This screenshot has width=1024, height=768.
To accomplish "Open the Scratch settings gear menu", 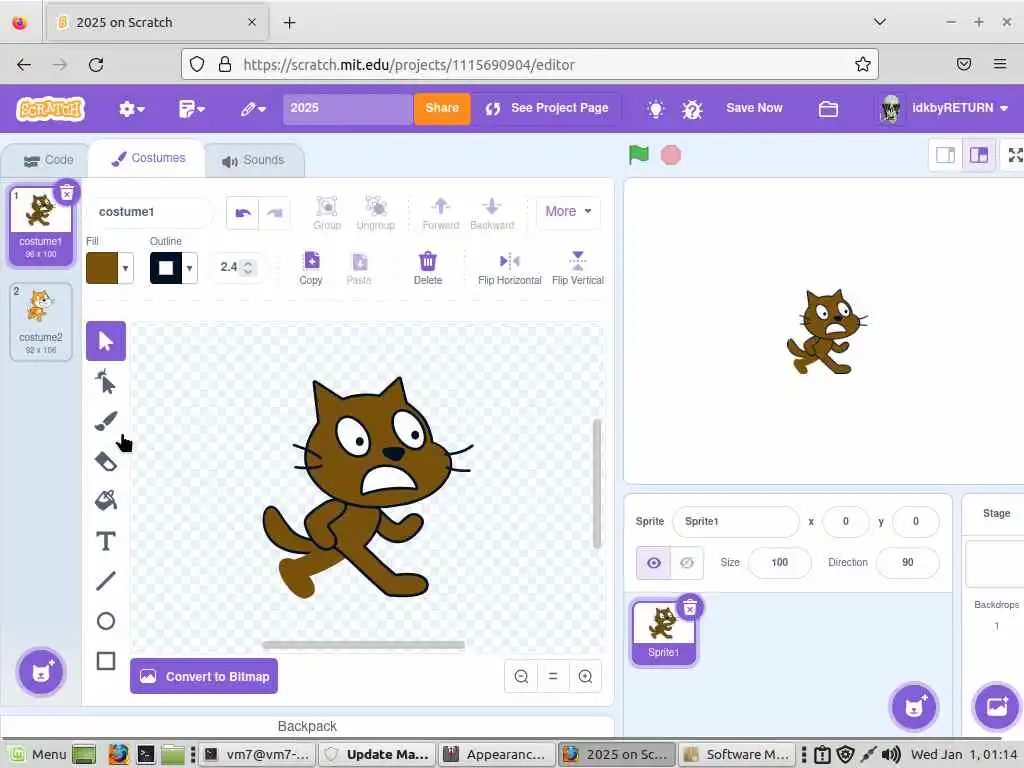I will click(x=131, y=108).
